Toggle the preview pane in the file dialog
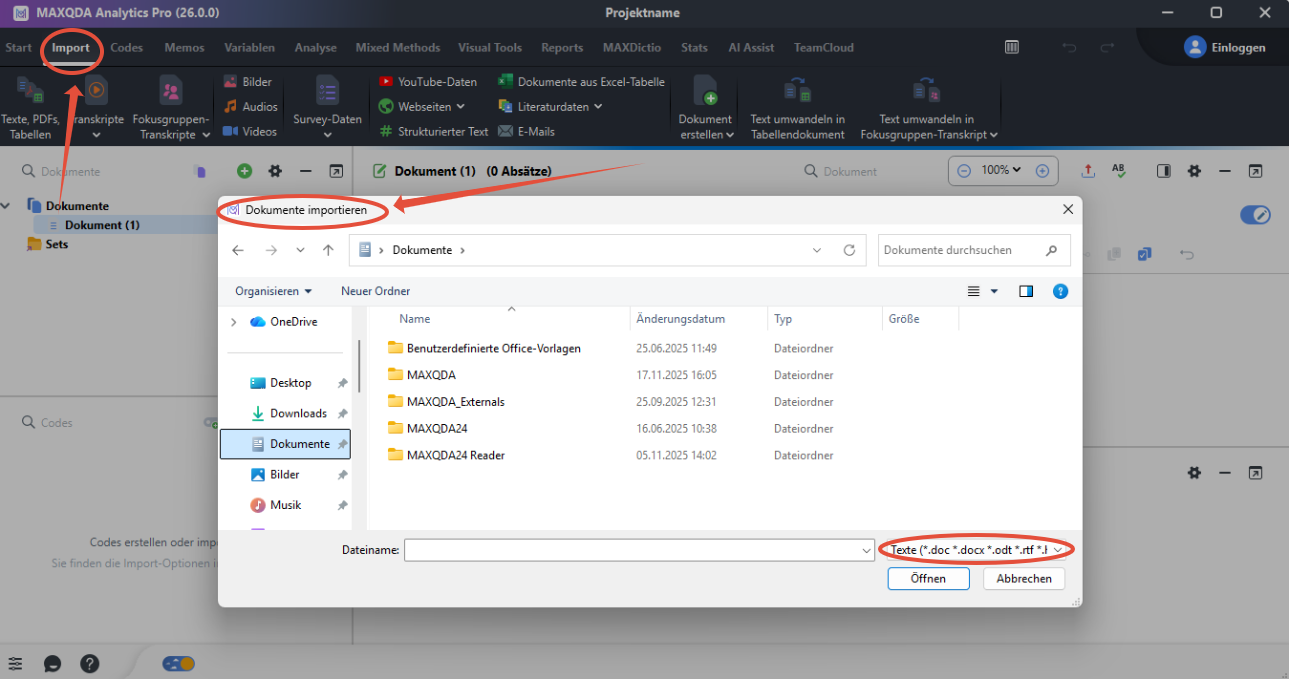Image resolution: width=1289 pixels, height=679 pixels. 1026,291
